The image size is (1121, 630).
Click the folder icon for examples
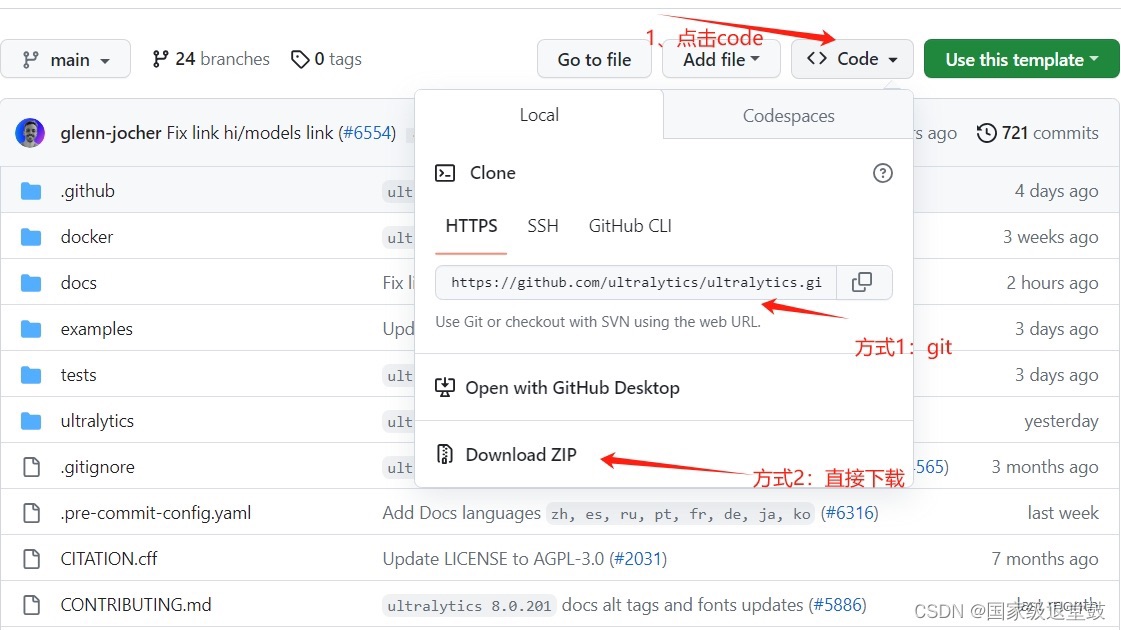31,329
